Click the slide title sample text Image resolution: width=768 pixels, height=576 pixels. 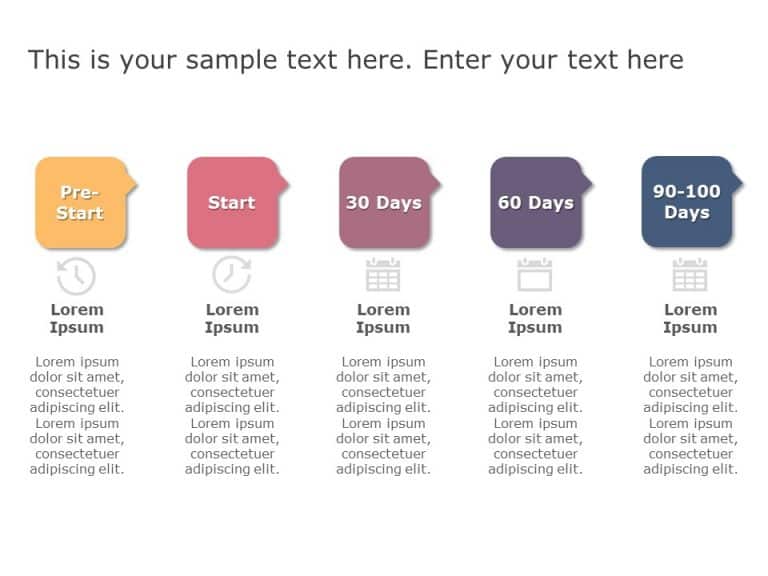[356, 60]
